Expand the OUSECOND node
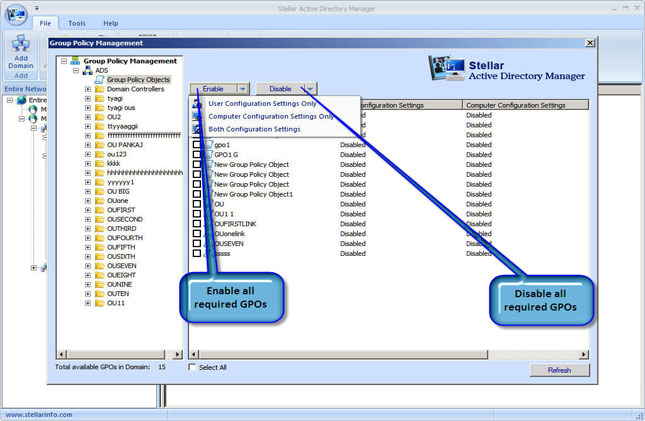The width and height of the screenshot is (645, 421). pos(88,219)
